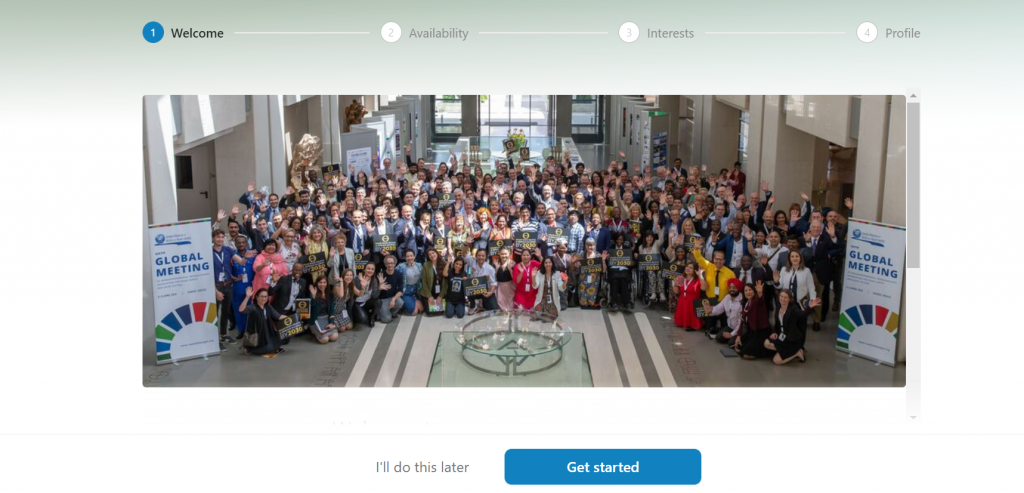Click the vertical scrollbar thumb
Viewport: 1024px width, 493px height.
point(914,185)
